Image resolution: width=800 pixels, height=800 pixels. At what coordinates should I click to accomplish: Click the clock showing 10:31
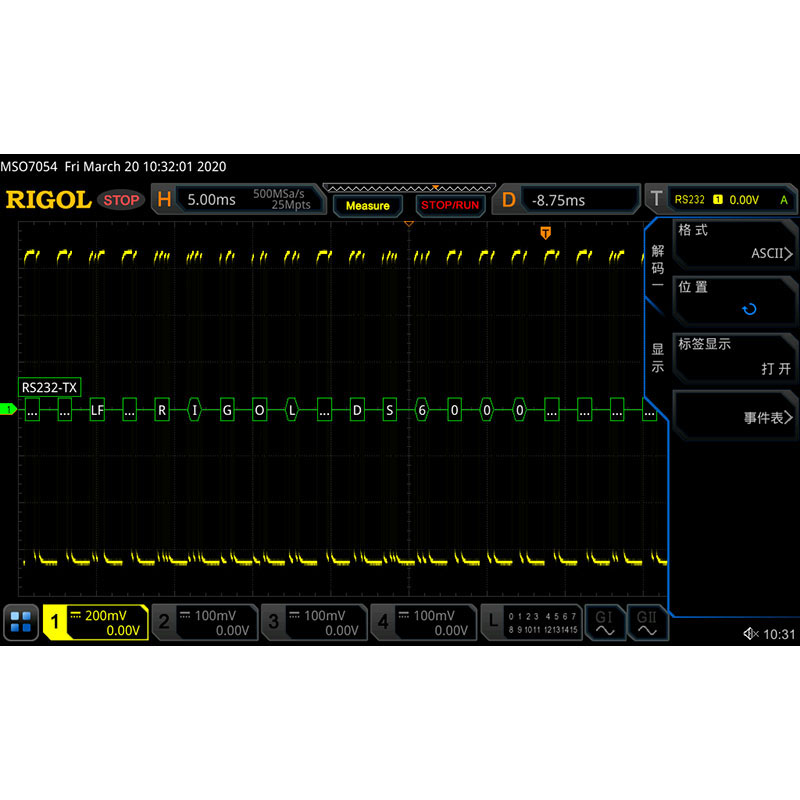(779, 634)
